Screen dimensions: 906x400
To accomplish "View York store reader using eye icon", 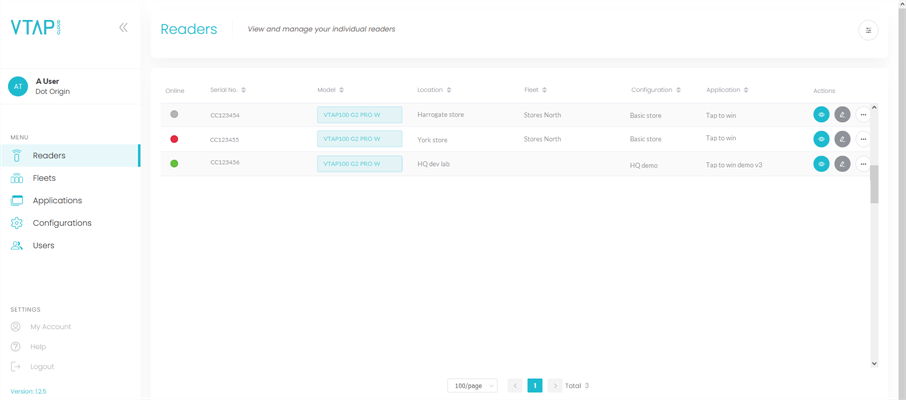I will click(x=821, y=139).
